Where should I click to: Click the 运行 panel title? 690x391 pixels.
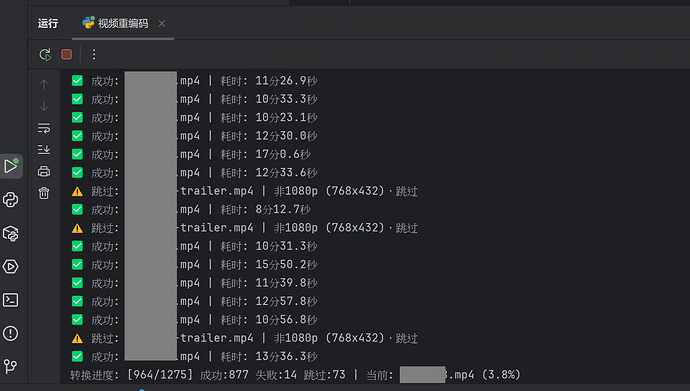(48, 23)
